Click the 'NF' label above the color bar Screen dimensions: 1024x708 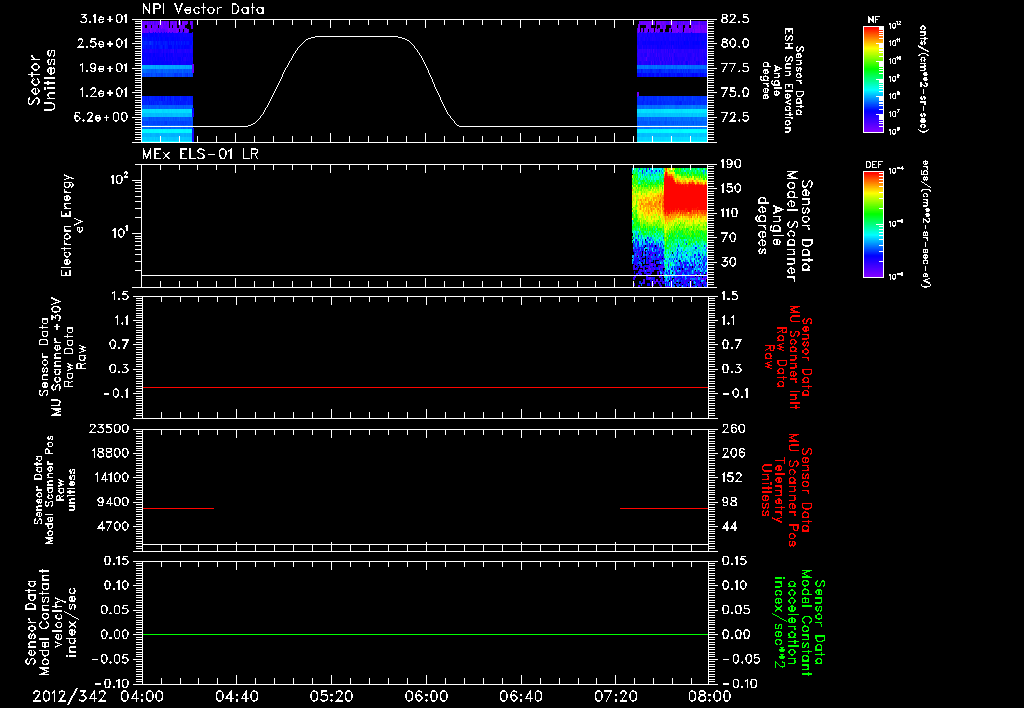(874, 20)
